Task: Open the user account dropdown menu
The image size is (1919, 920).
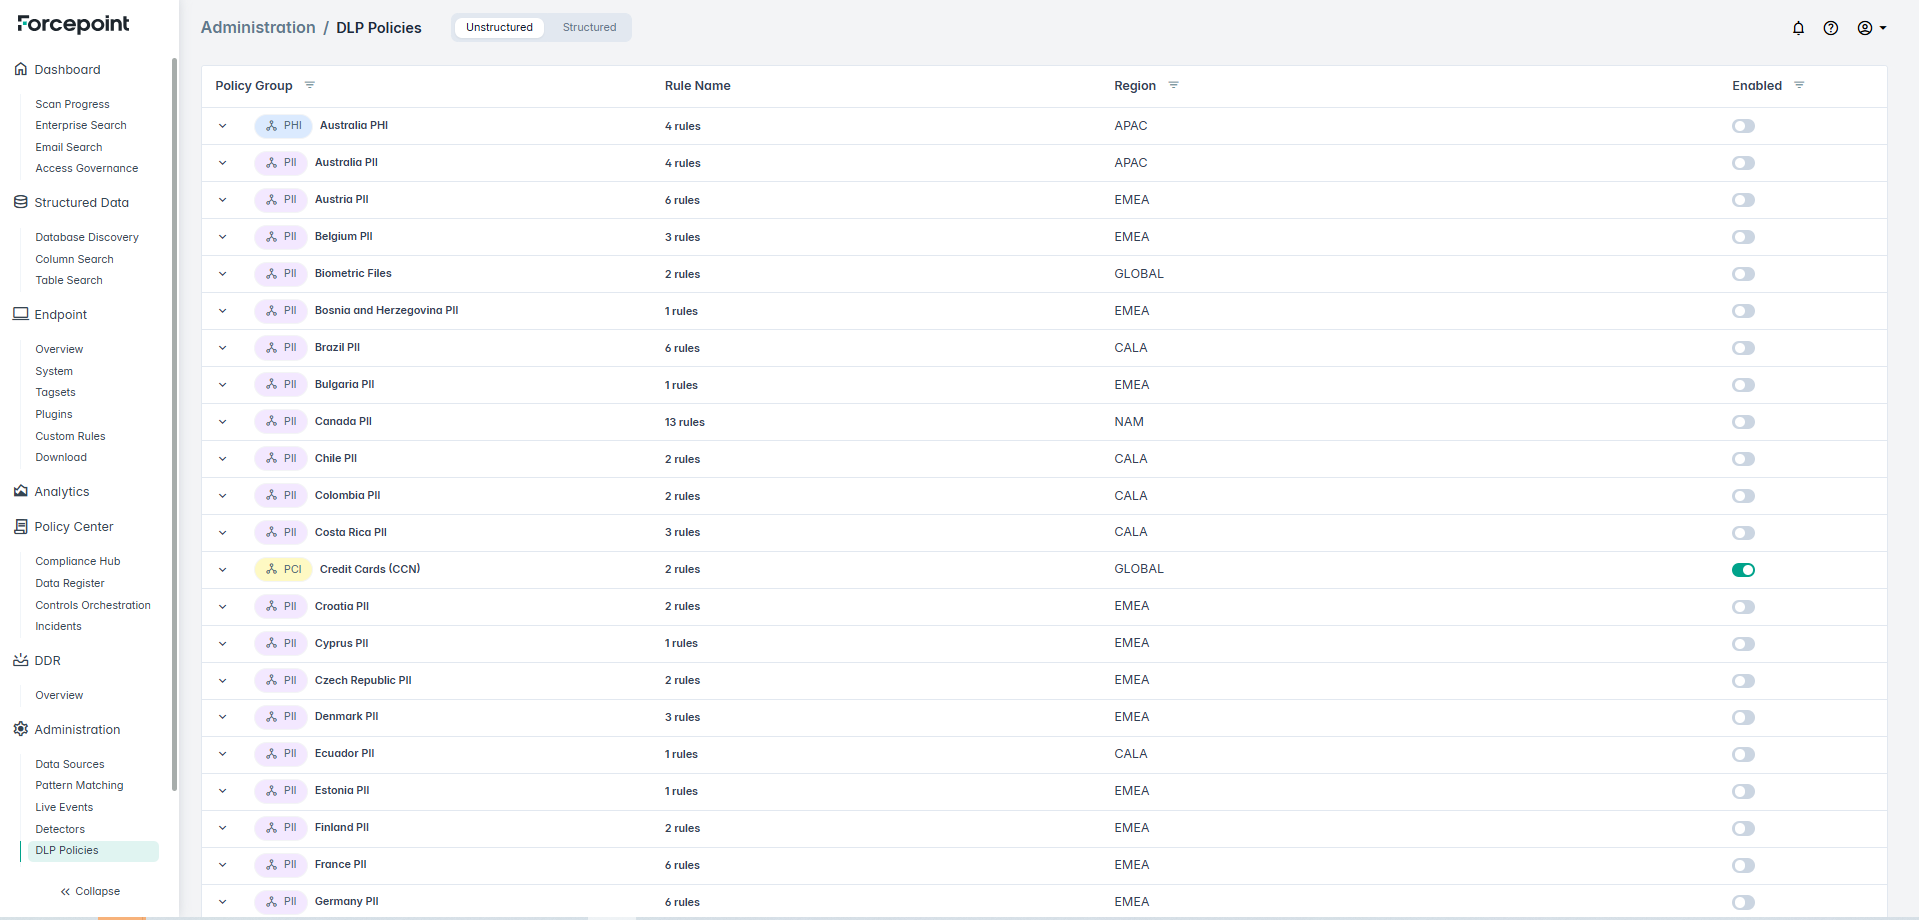Action: 1871,28
